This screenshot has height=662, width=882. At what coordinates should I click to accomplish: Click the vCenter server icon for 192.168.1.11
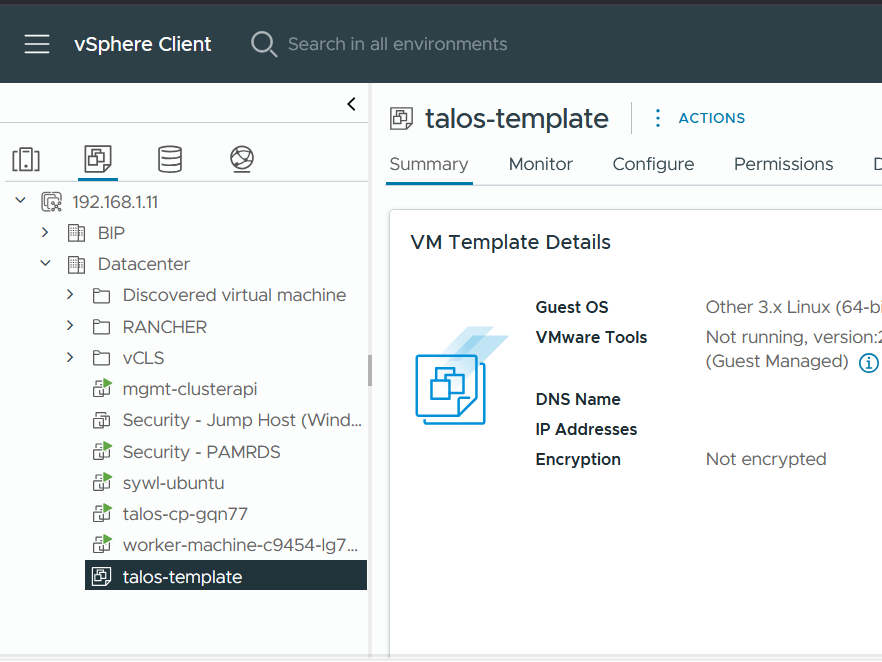click(52, 202)
